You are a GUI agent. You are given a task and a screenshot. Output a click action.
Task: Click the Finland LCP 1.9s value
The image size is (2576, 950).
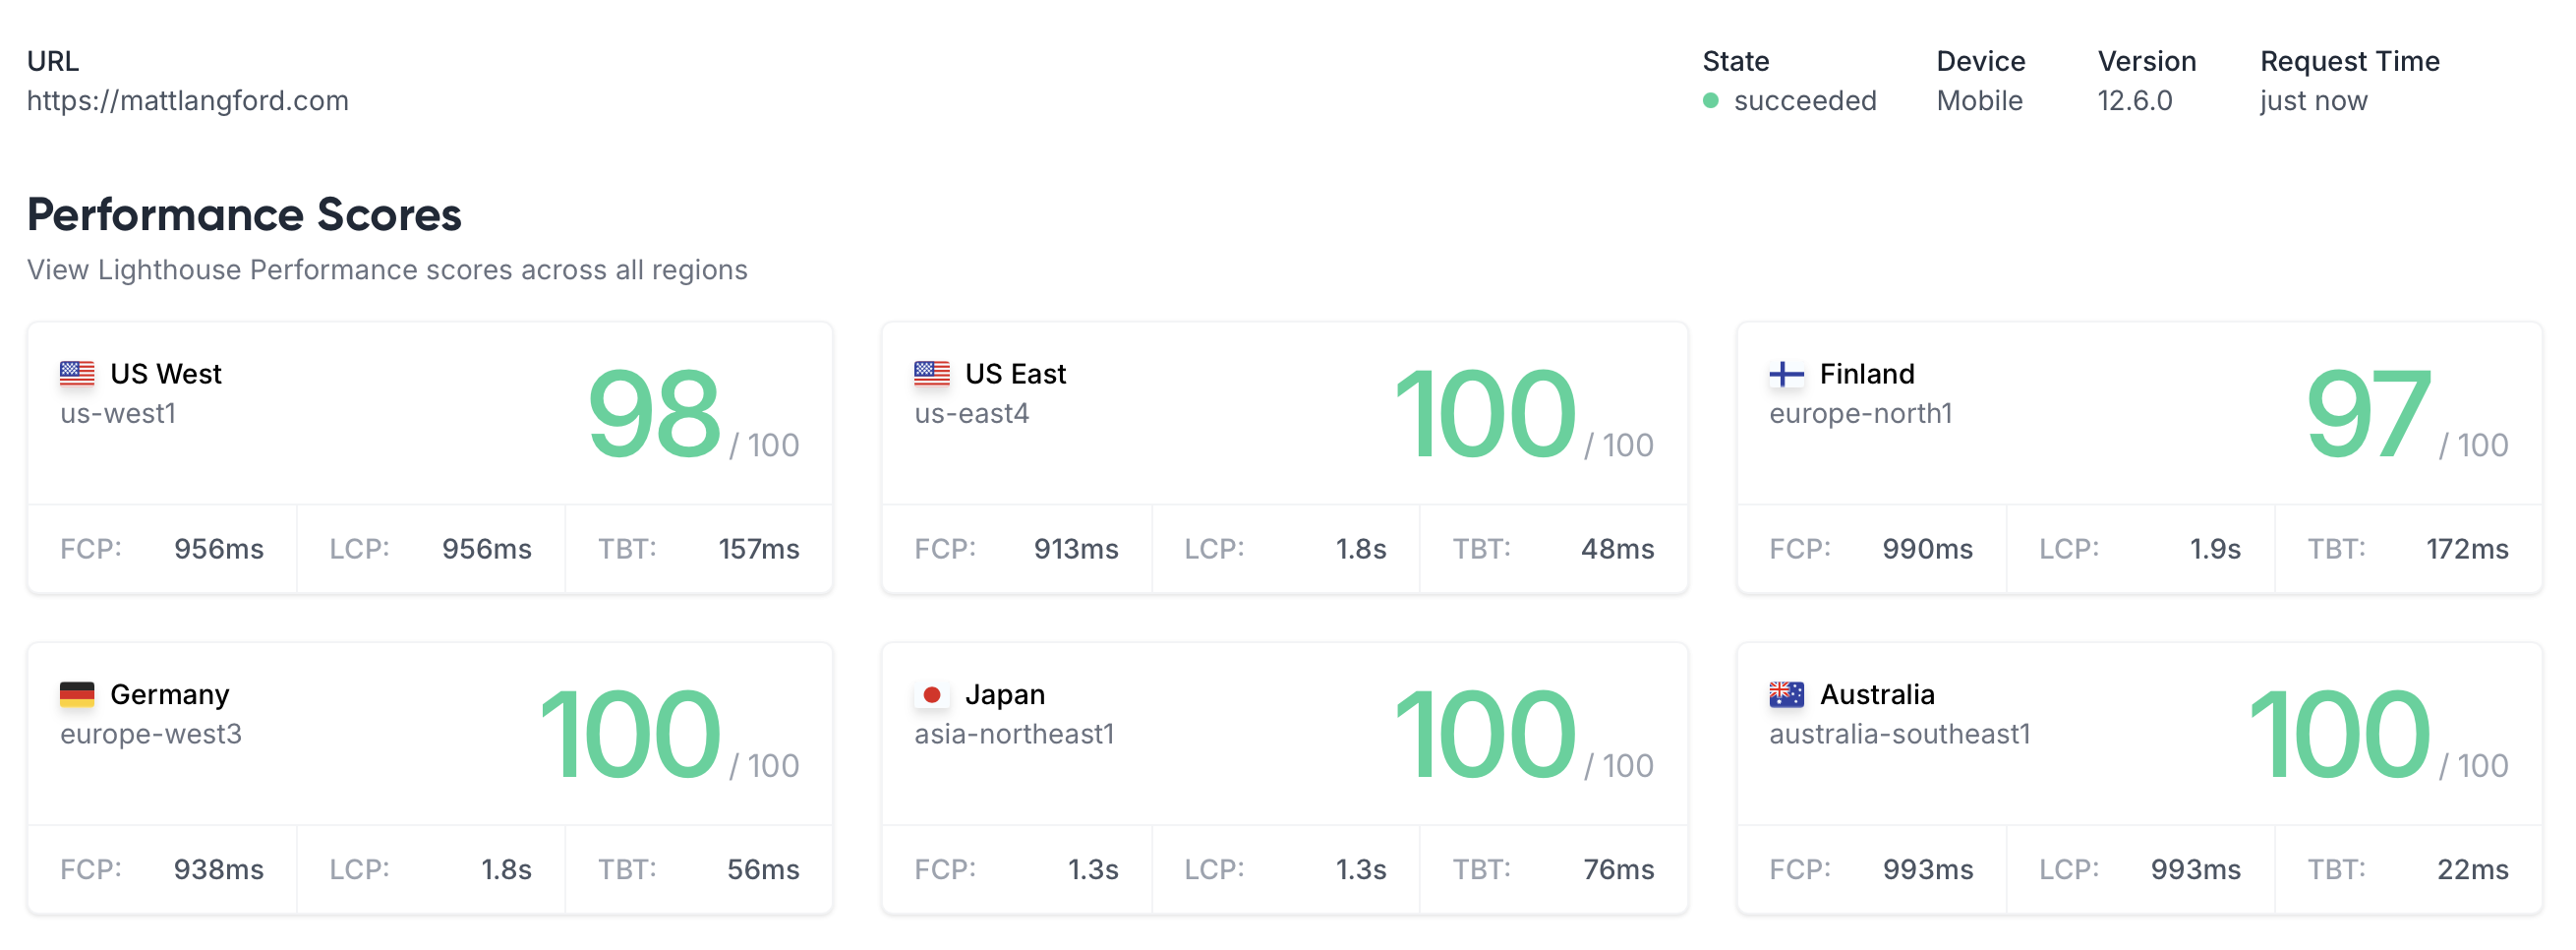[2214, 549]
